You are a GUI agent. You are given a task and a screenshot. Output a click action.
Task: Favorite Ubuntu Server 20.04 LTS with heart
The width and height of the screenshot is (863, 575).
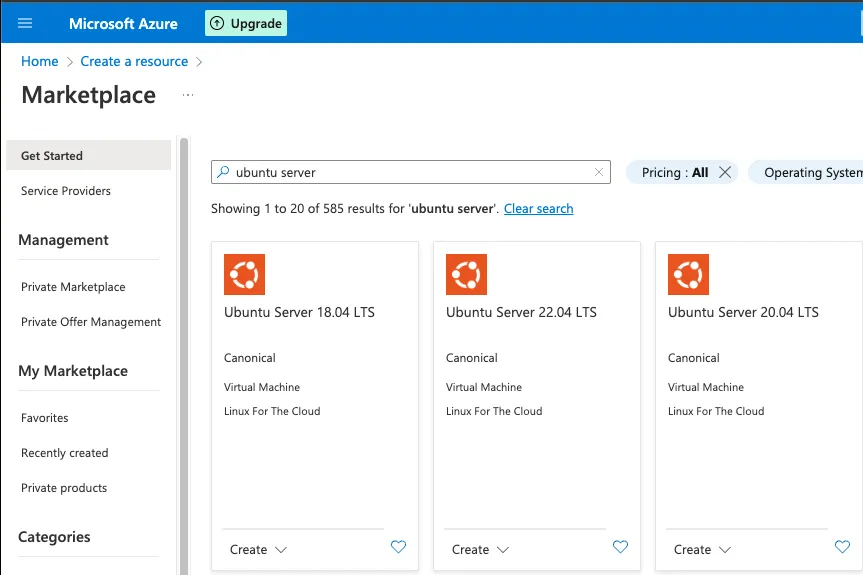(x=842, y=547)
